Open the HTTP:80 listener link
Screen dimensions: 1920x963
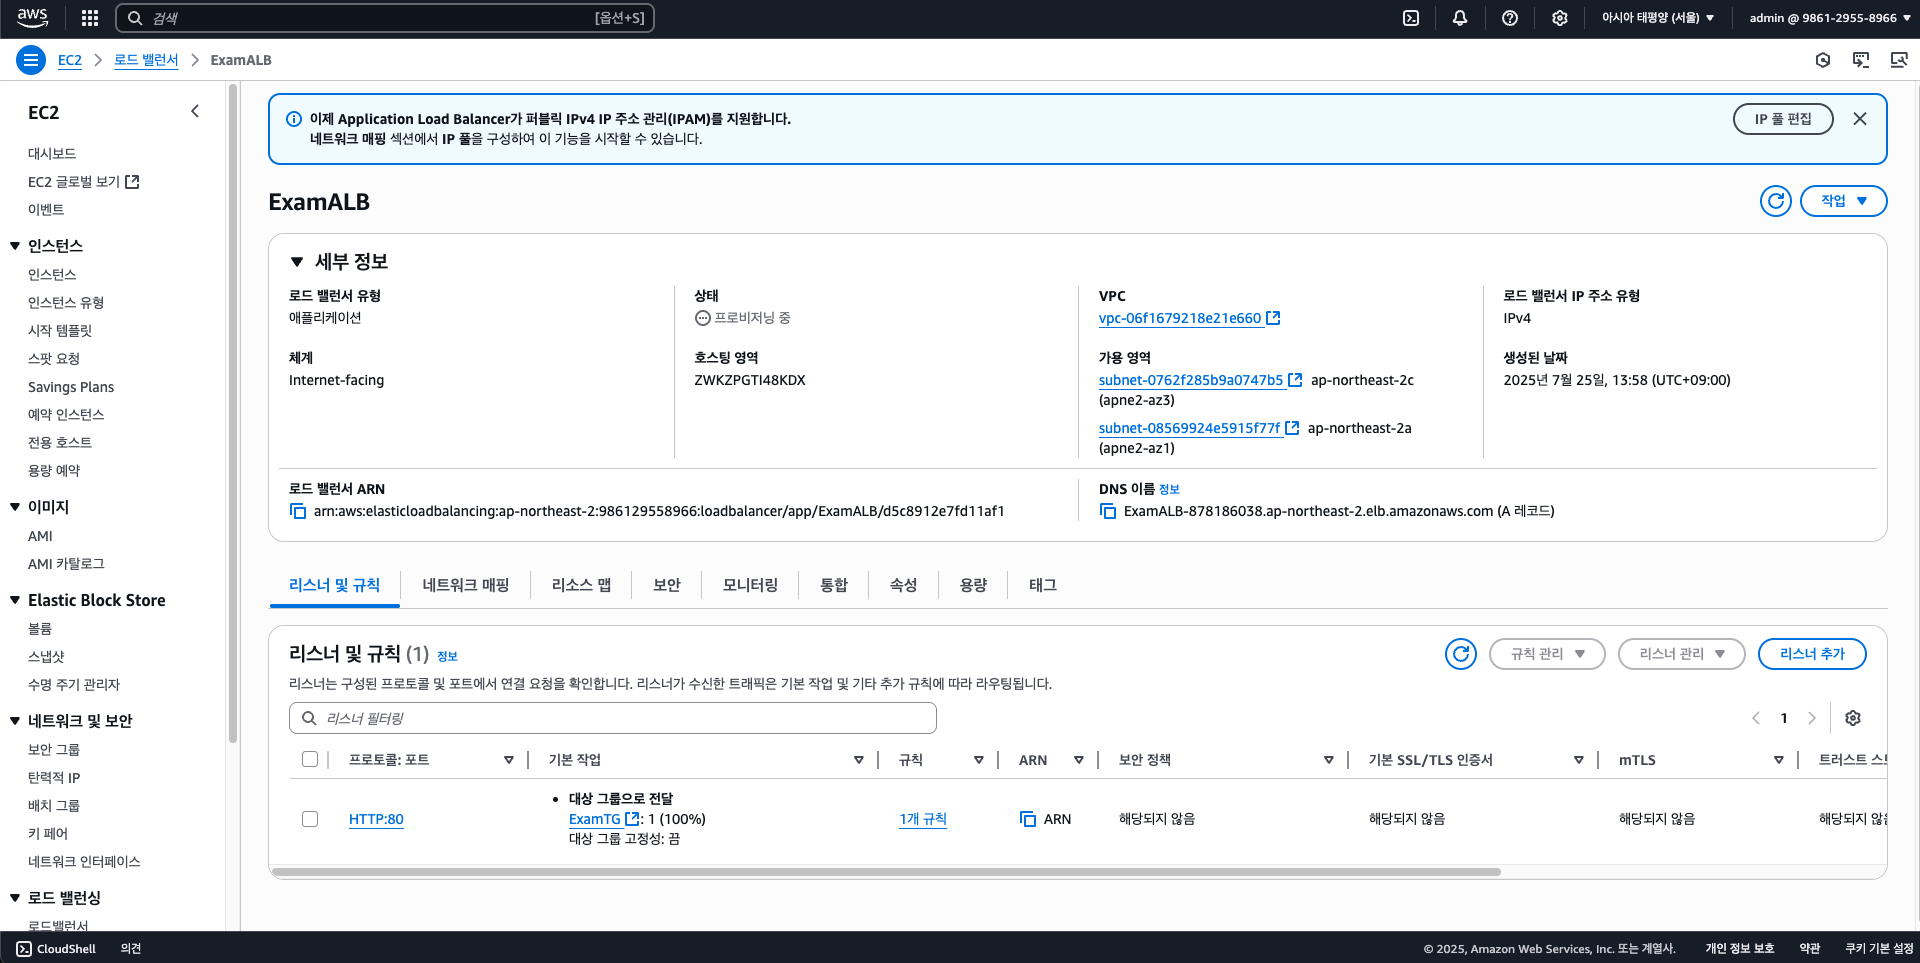376,819
